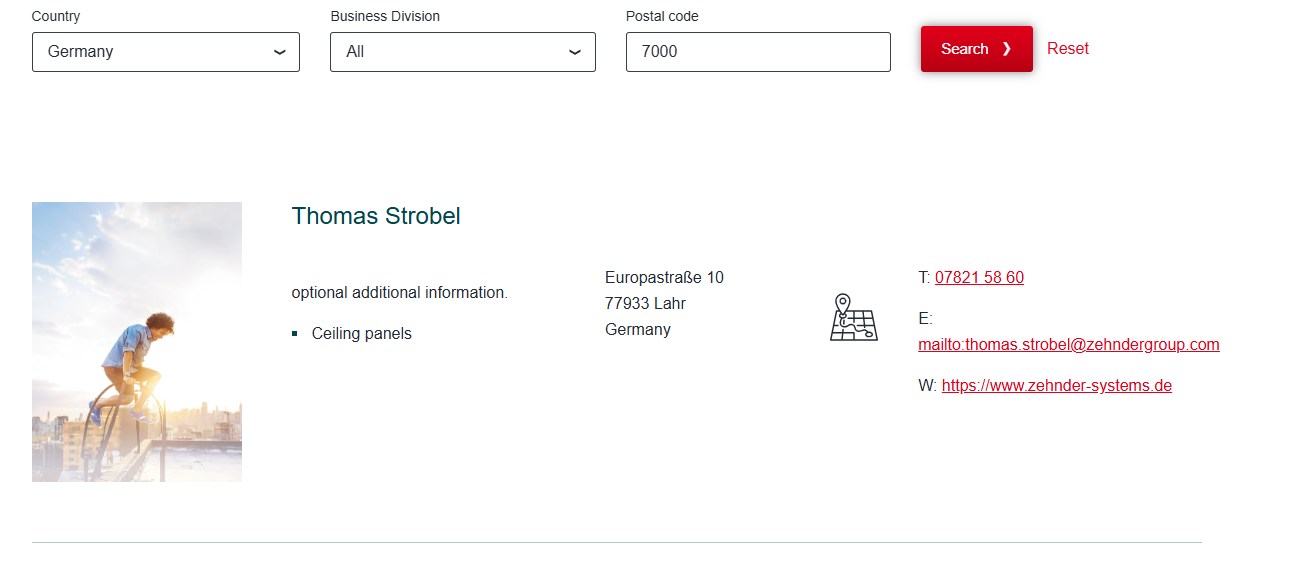The height and width of the screenshot is (583, 1292).
Task: Click the Business Division field label
Action: click(x=385, y=17)
